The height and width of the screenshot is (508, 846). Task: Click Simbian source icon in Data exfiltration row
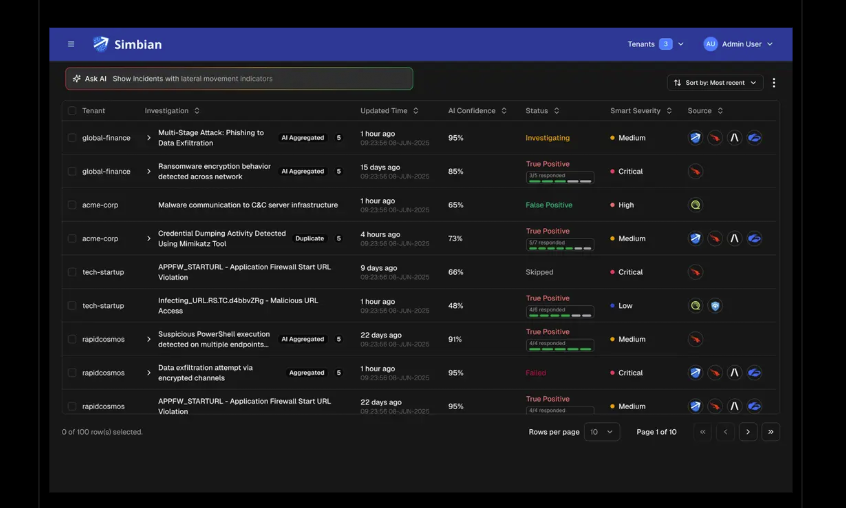[x=695, y=373]
